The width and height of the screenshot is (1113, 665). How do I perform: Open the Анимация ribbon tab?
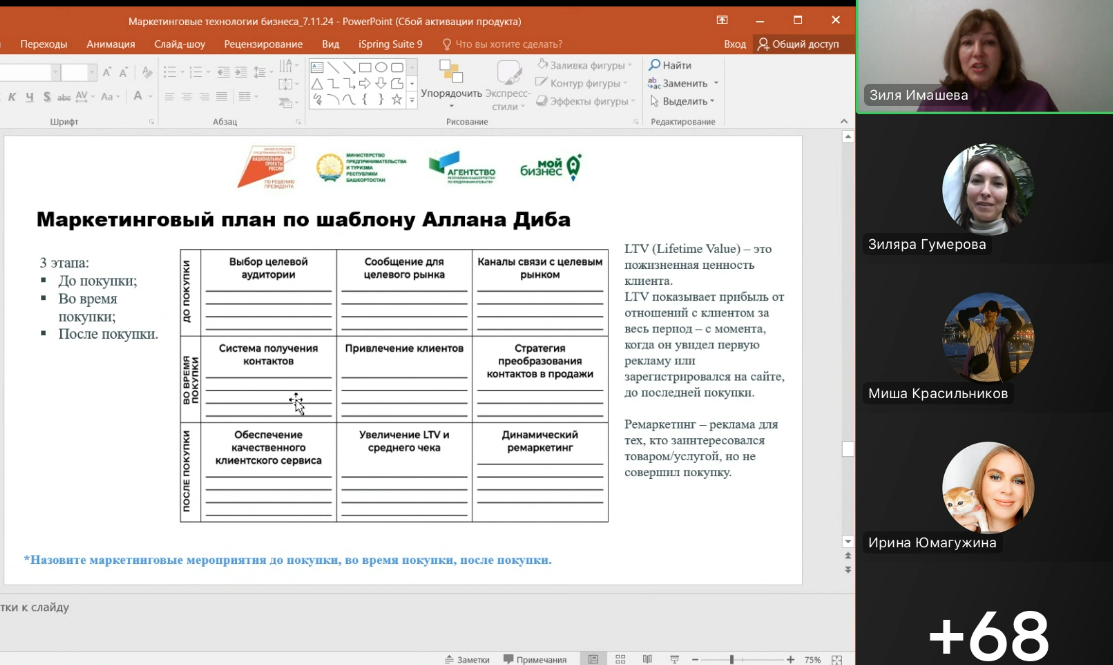(x=111, y=44)
